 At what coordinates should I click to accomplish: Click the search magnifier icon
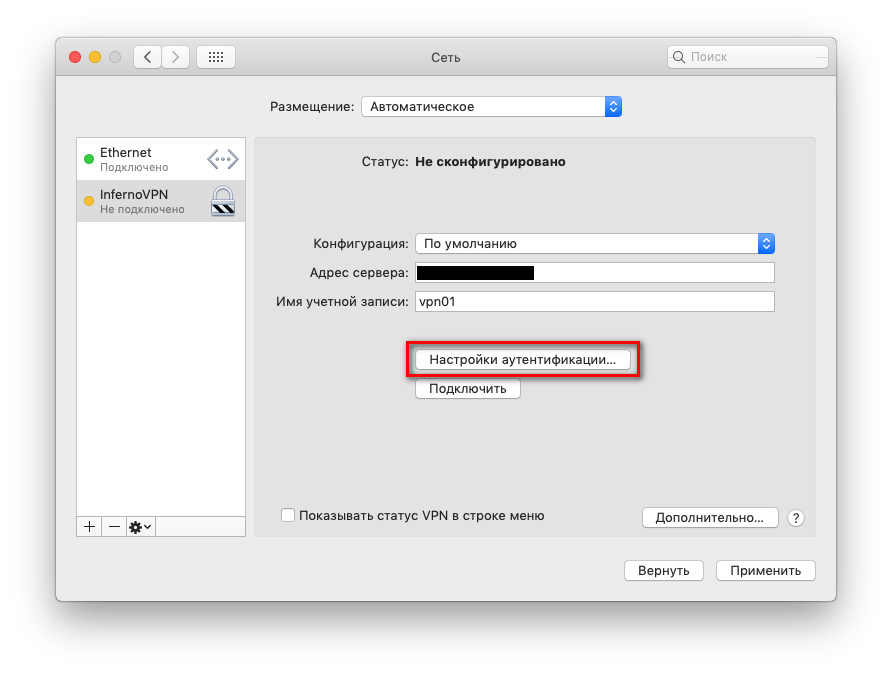point(679,57)
